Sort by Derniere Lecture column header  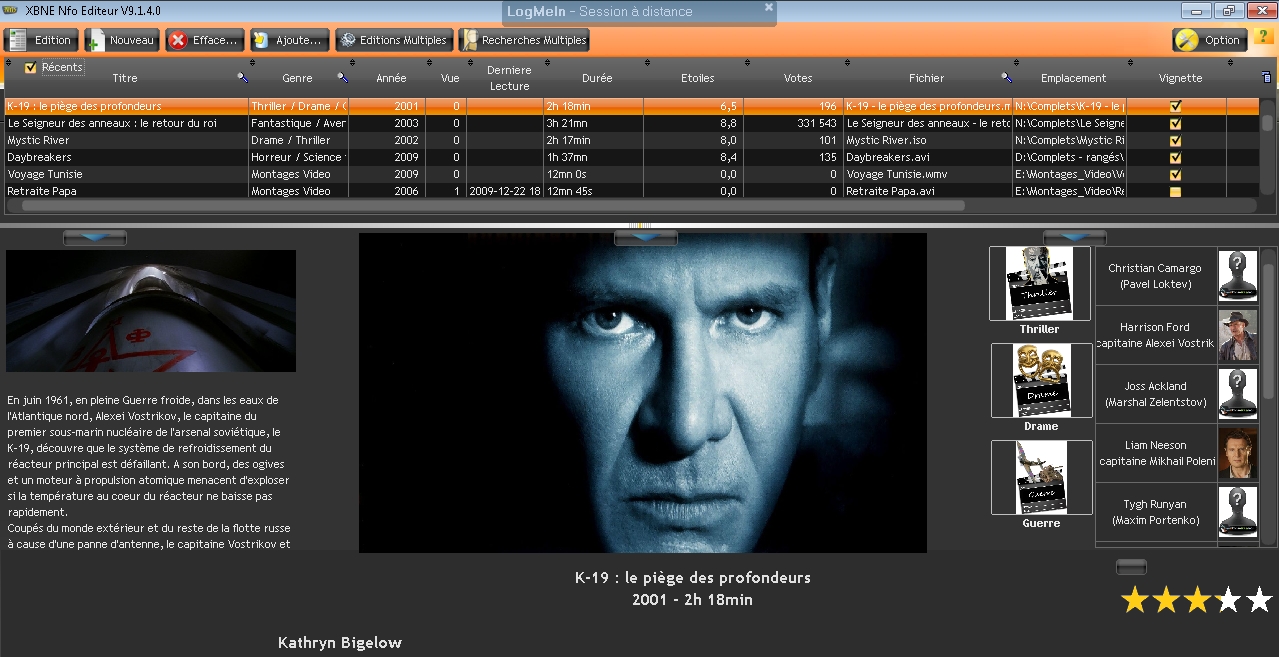[x=509, y=78]
